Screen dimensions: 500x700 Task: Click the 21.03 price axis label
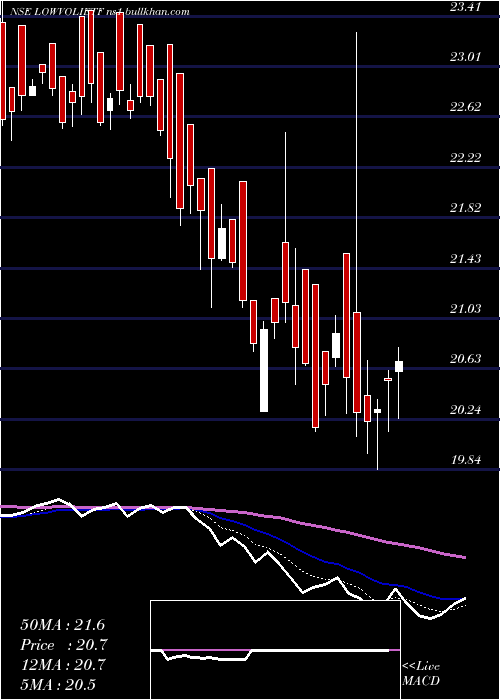[x=465, y=309]
